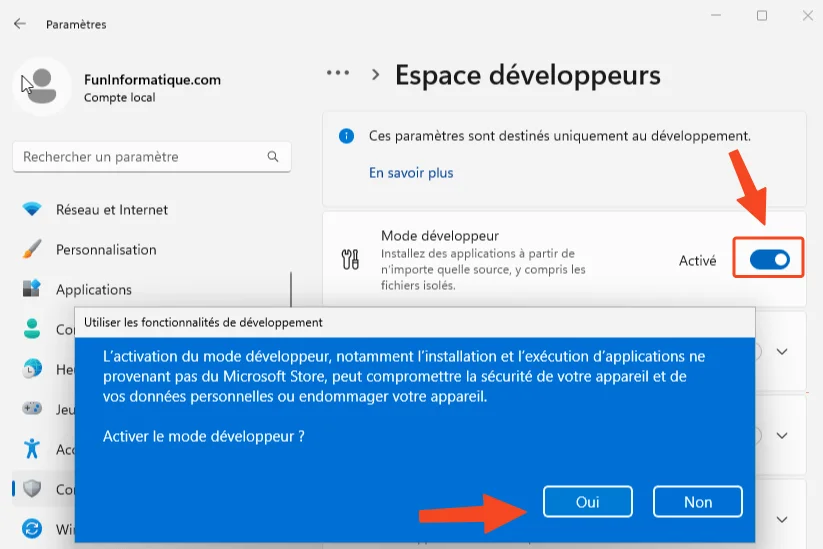Decline with the Non button
The height and width of the screenshot is (549, 823).
coord(698,502)
